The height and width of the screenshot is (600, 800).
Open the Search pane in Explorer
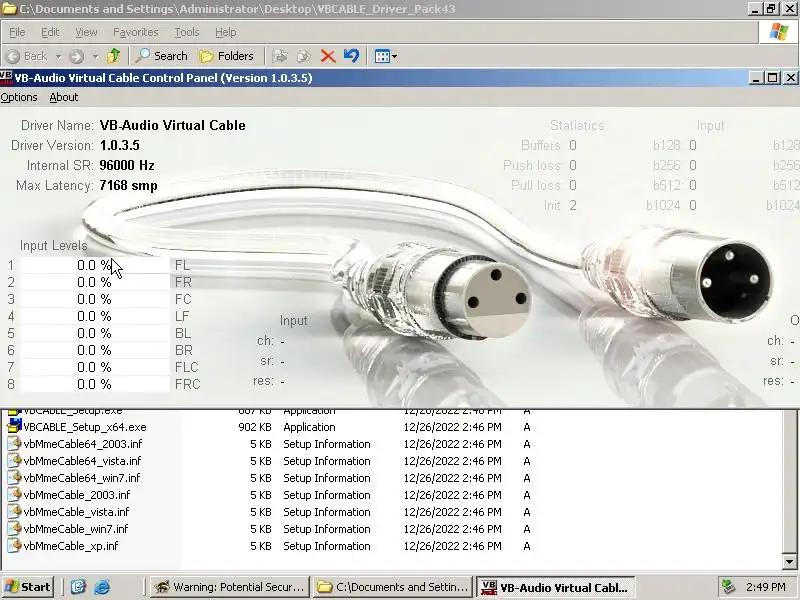coord(161,56)
